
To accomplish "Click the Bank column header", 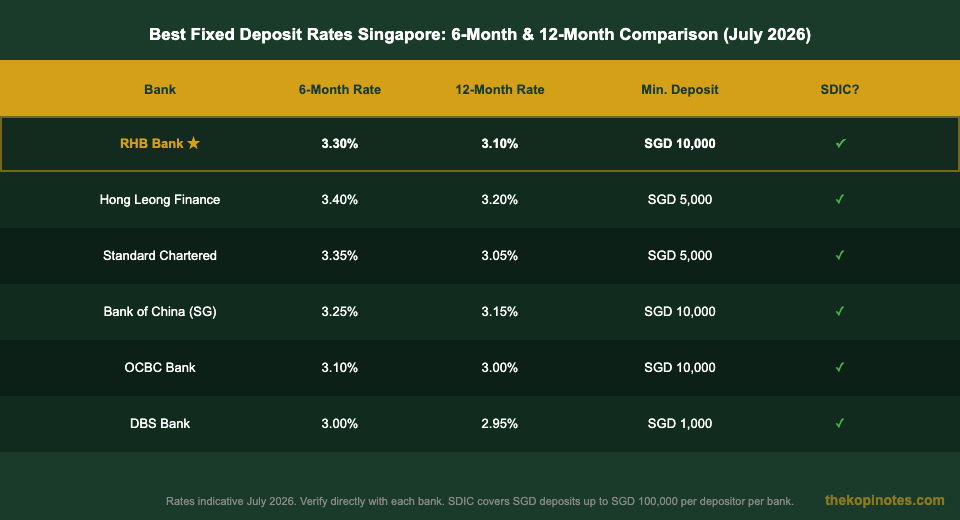I will coord(160,89).
